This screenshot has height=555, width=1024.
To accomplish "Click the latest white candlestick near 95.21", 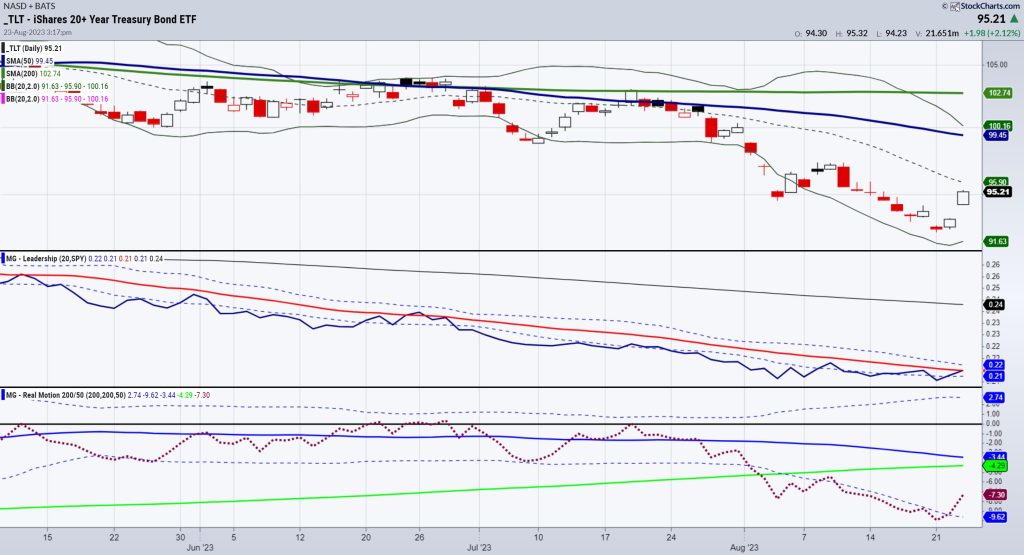I will [963, 197].
